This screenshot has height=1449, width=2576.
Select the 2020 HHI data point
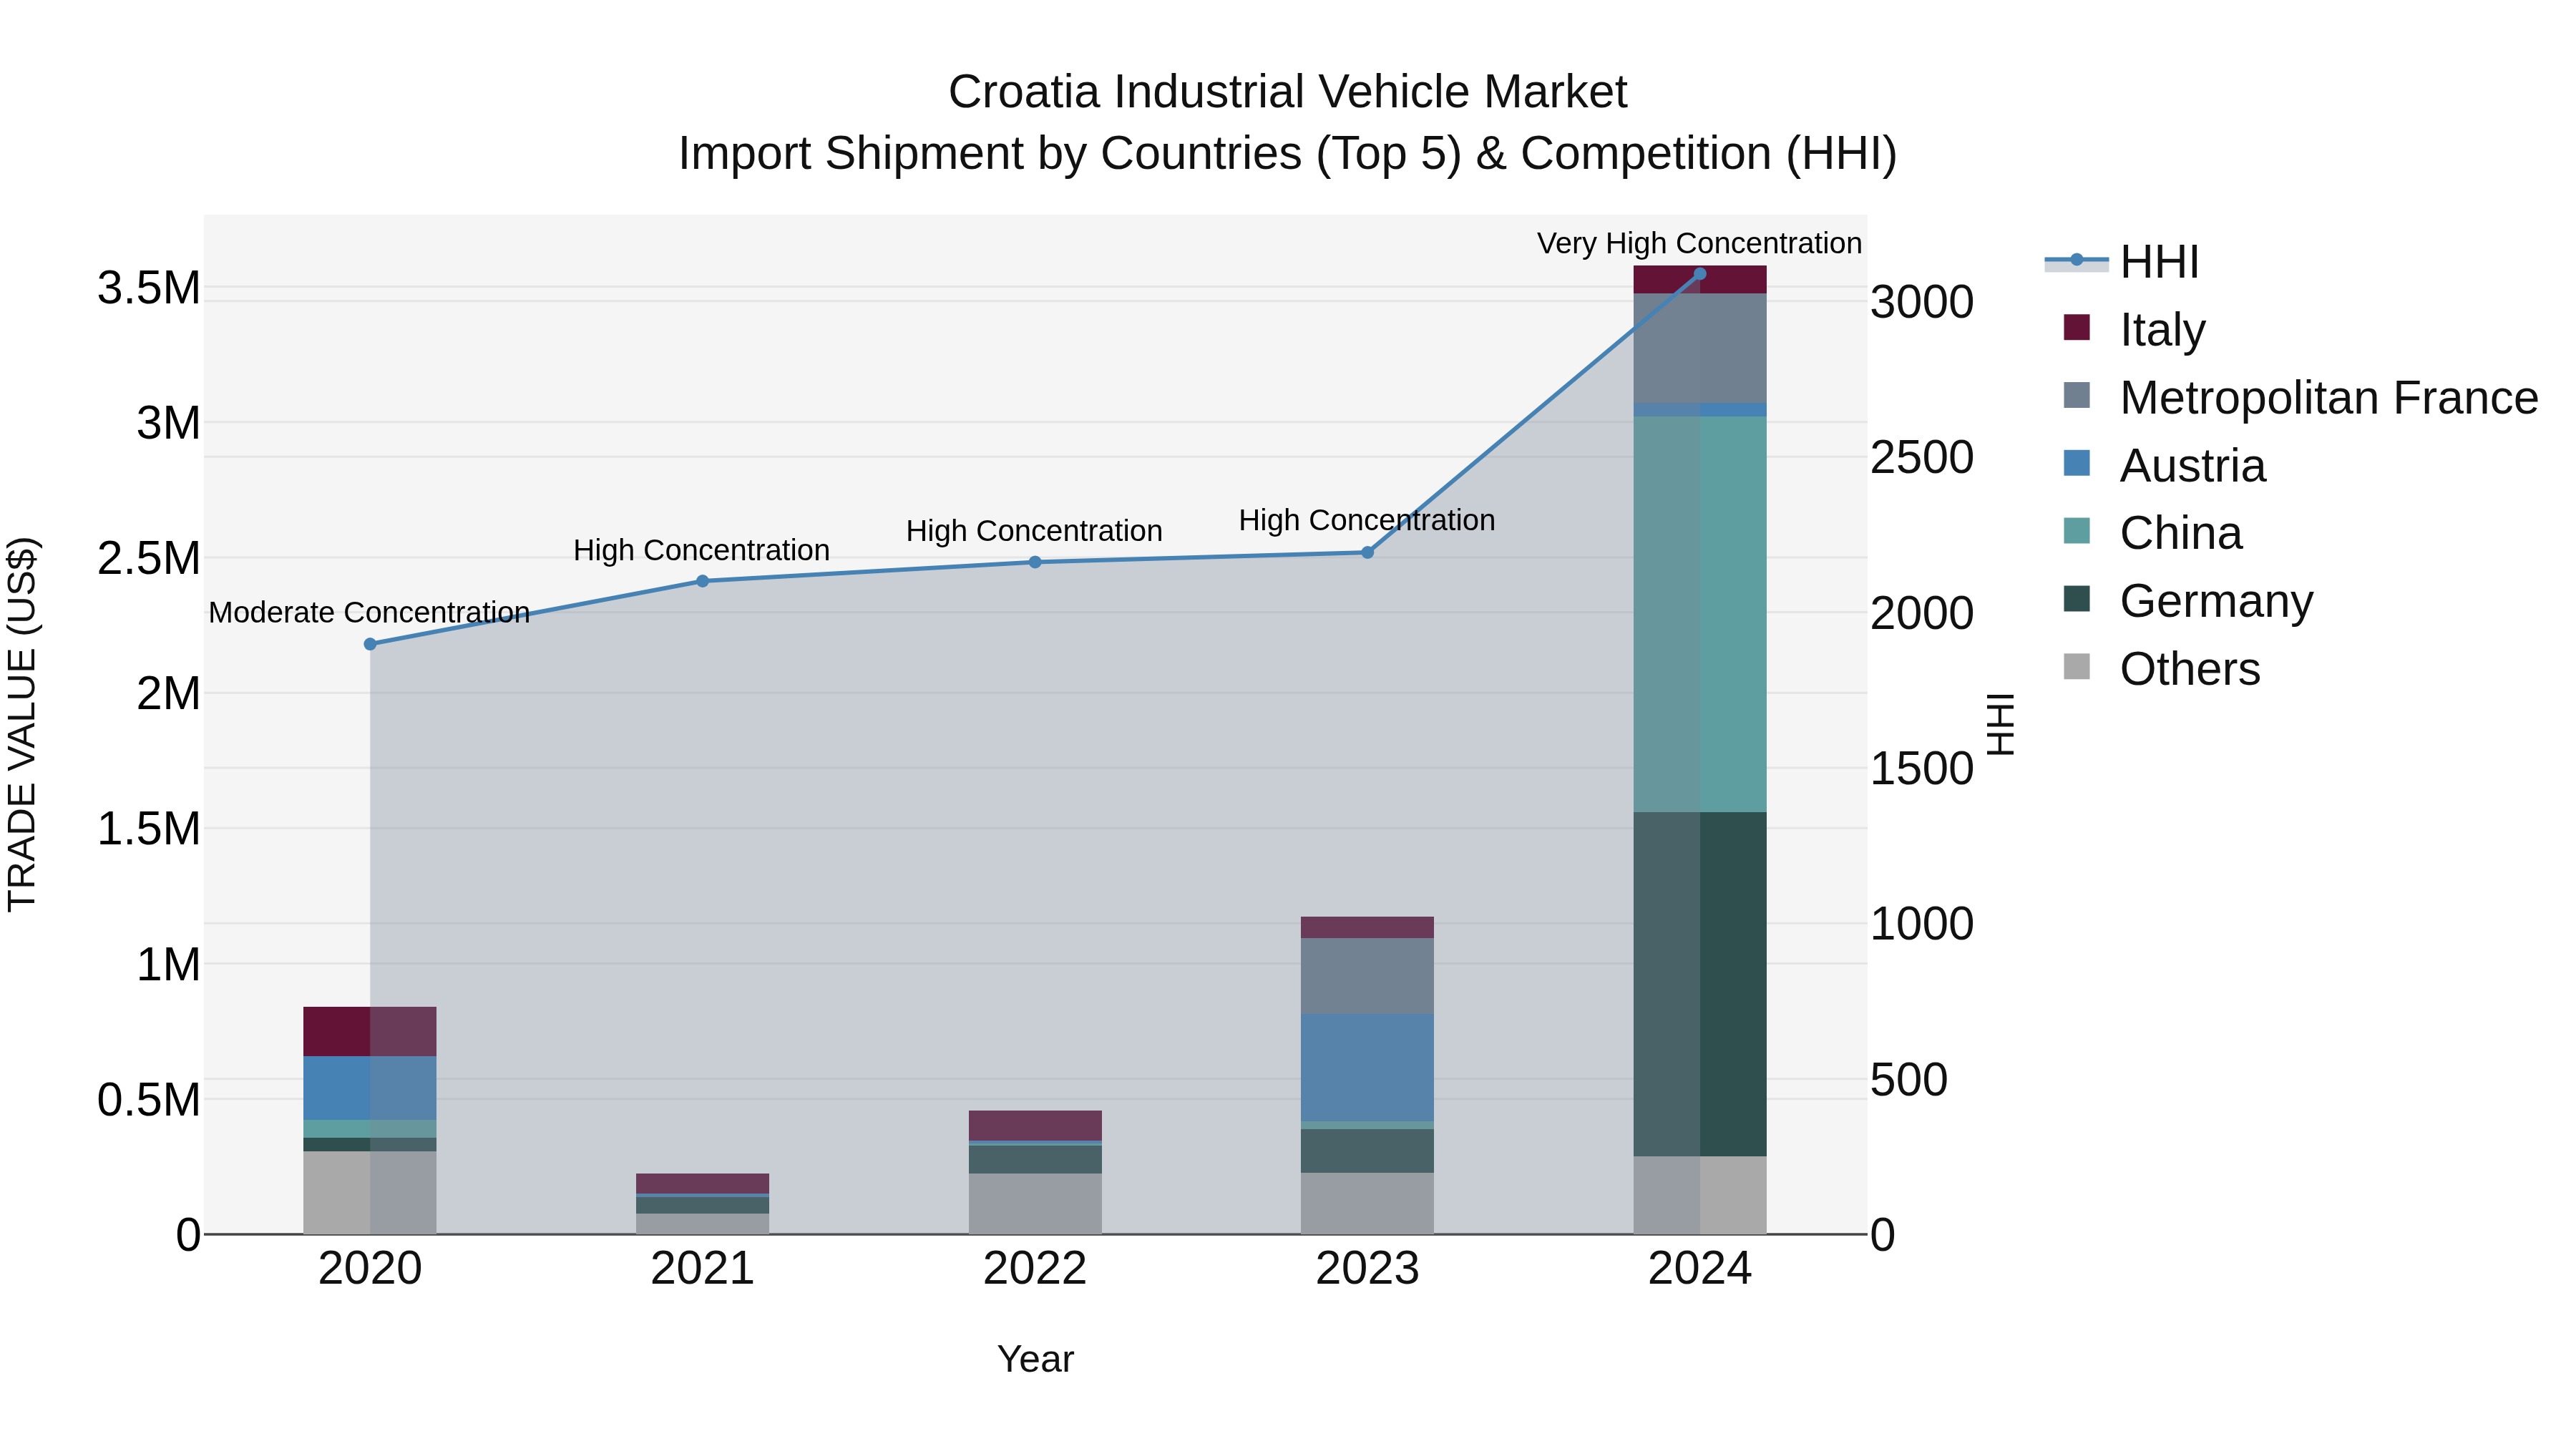pyautogui.click(x=370, y=644)
